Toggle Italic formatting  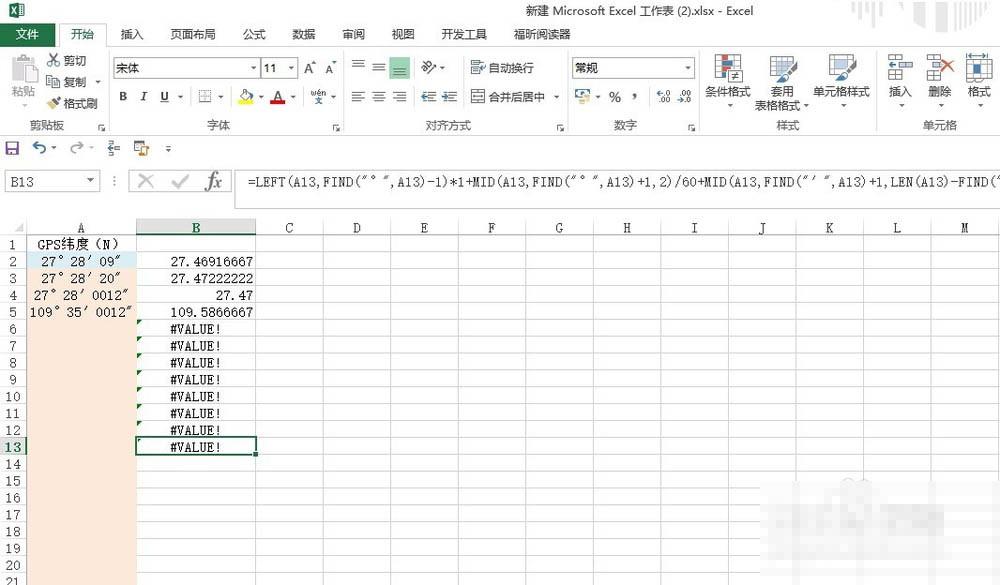click(143, 97)
